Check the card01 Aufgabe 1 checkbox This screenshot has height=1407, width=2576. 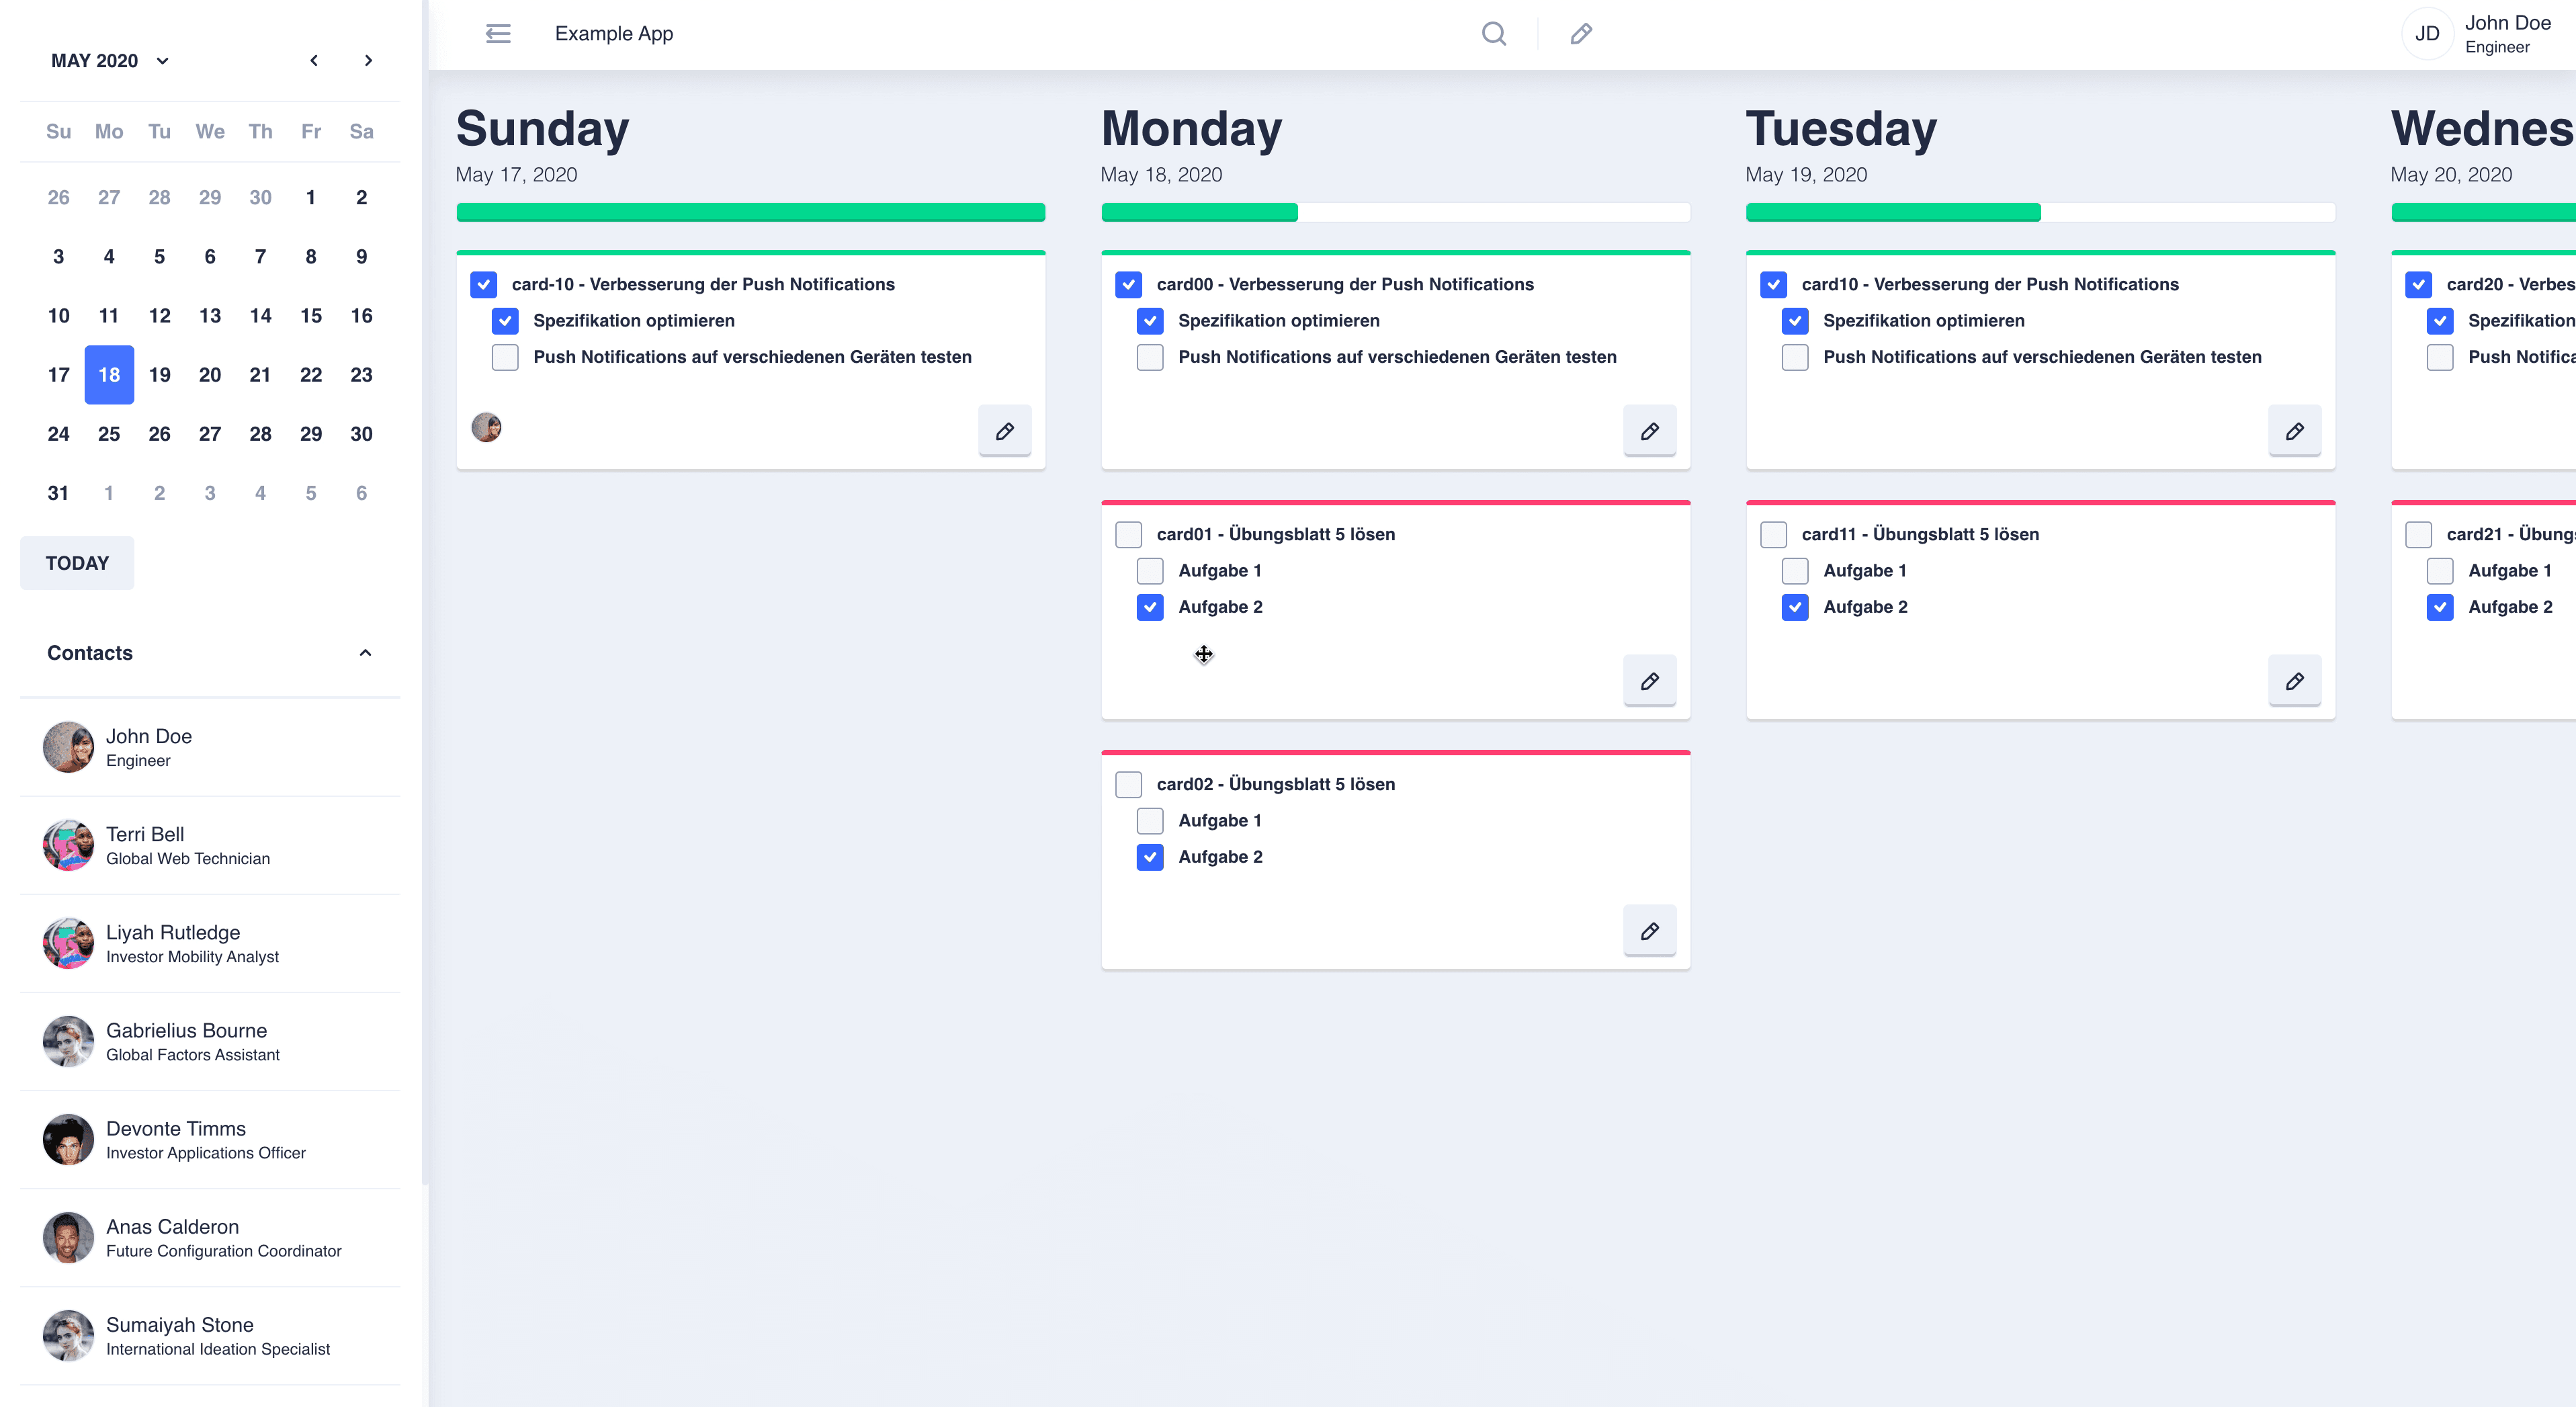[1150, 571]
